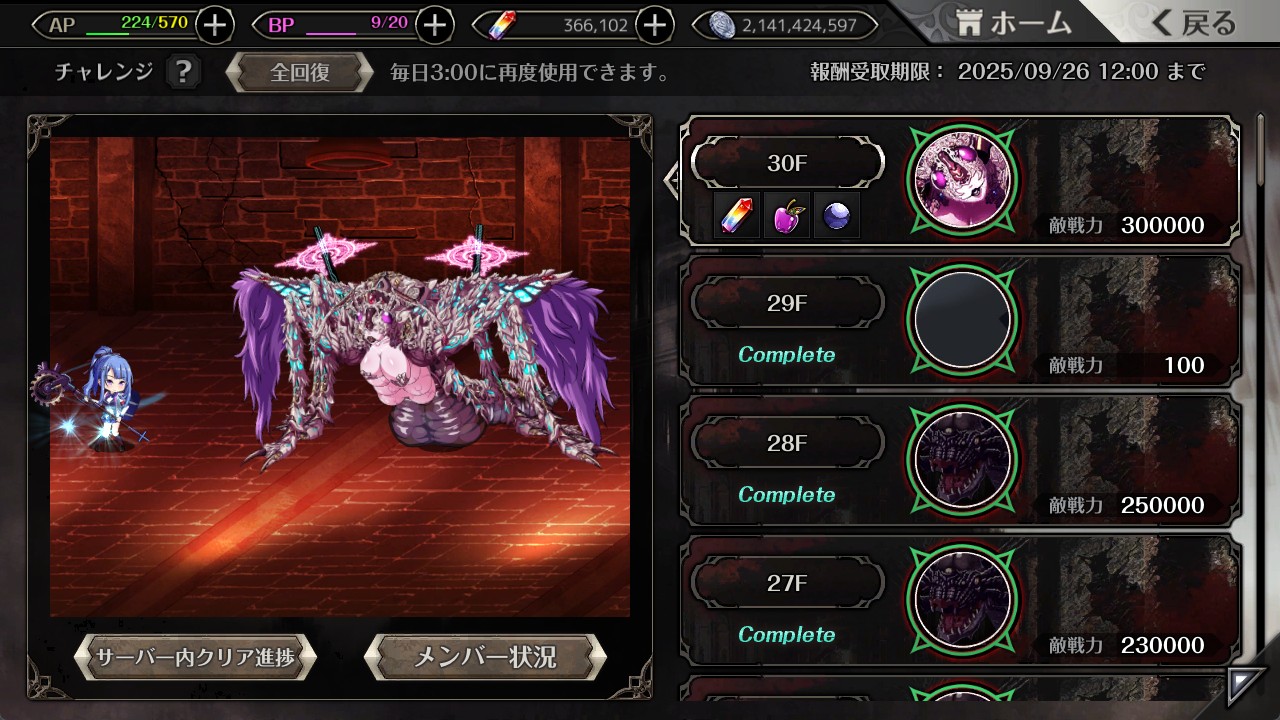This screenshot has height=720, width=1280.
Task: Select the completed 29F floor
Action: pos(960,320)
